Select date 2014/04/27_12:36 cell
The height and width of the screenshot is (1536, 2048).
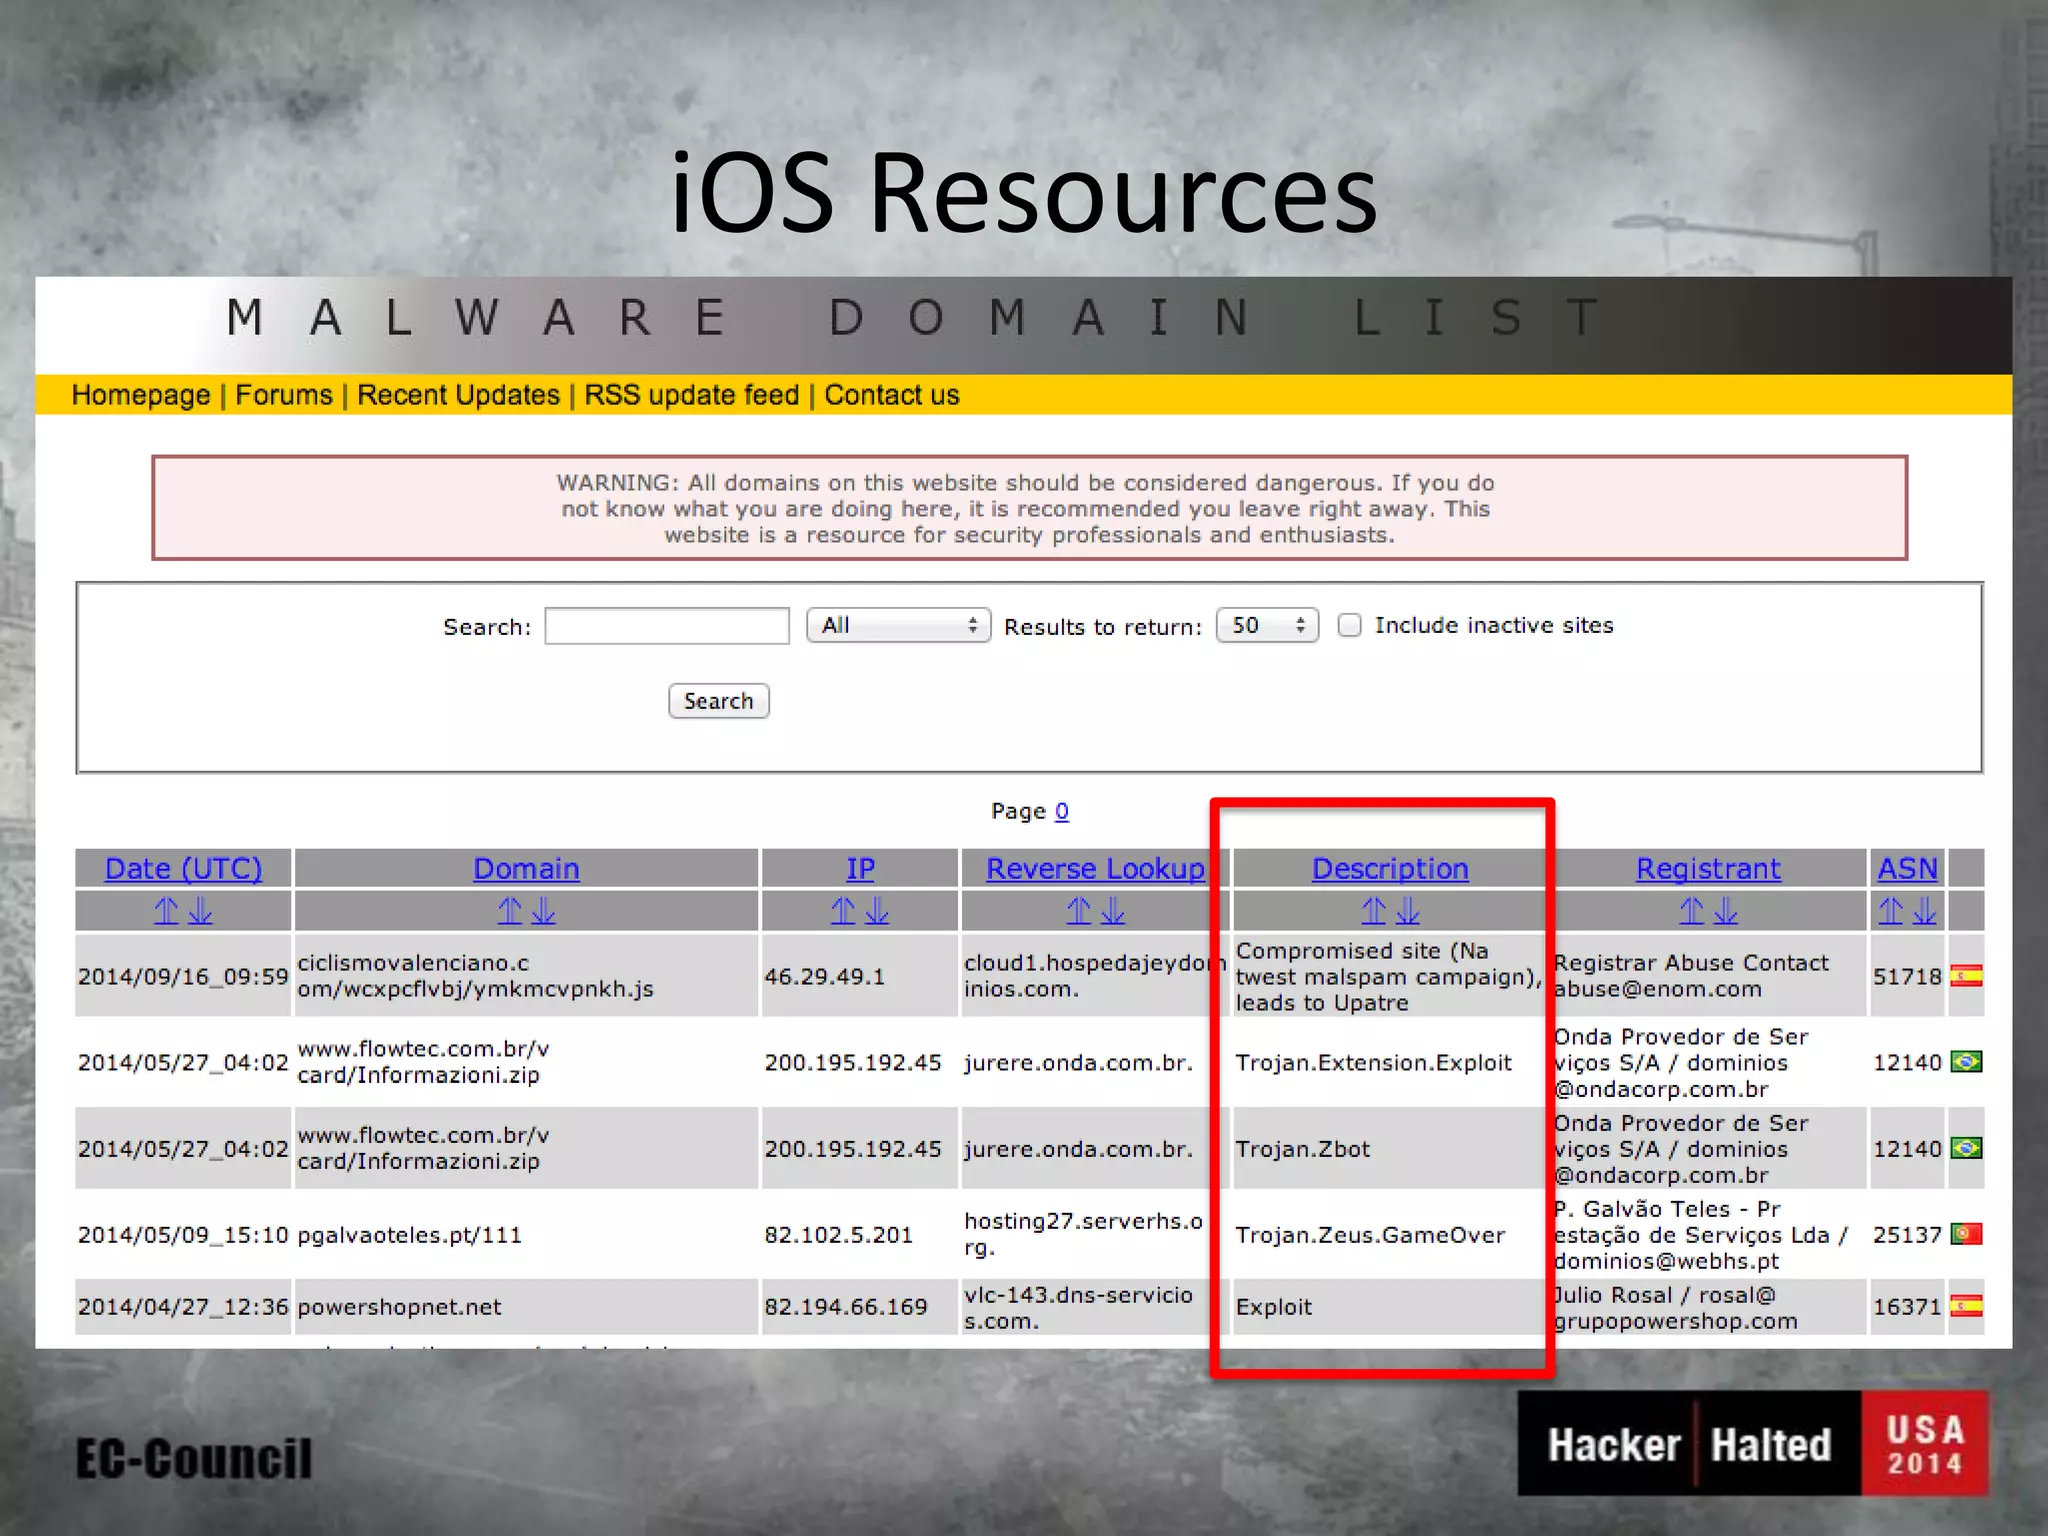(183, 1306)
